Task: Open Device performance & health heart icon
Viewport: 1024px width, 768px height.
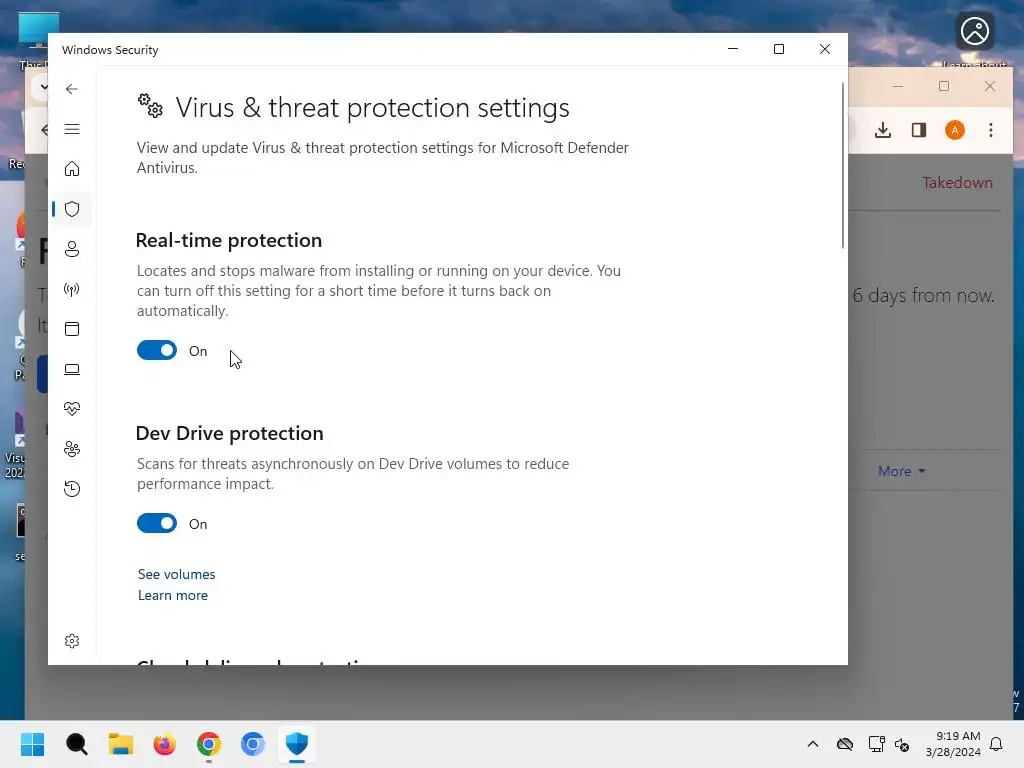Action: 72,409
